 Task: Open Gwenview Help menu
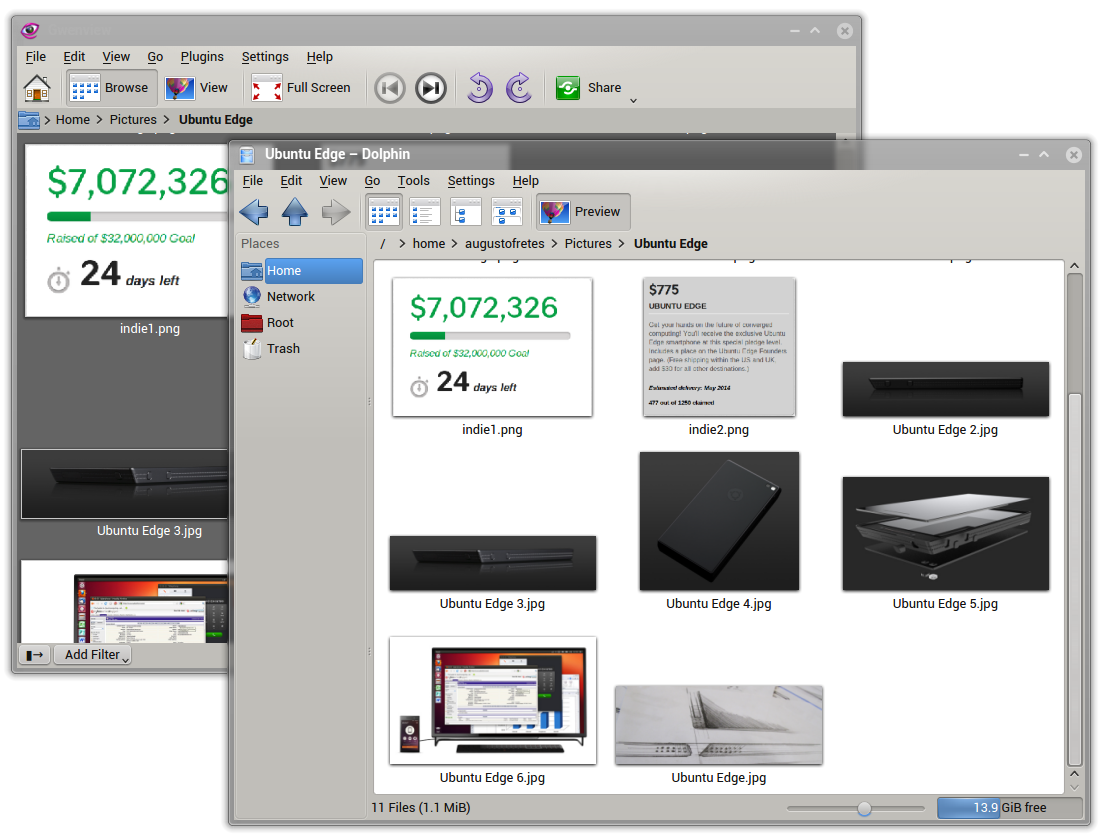pos(319,57)
